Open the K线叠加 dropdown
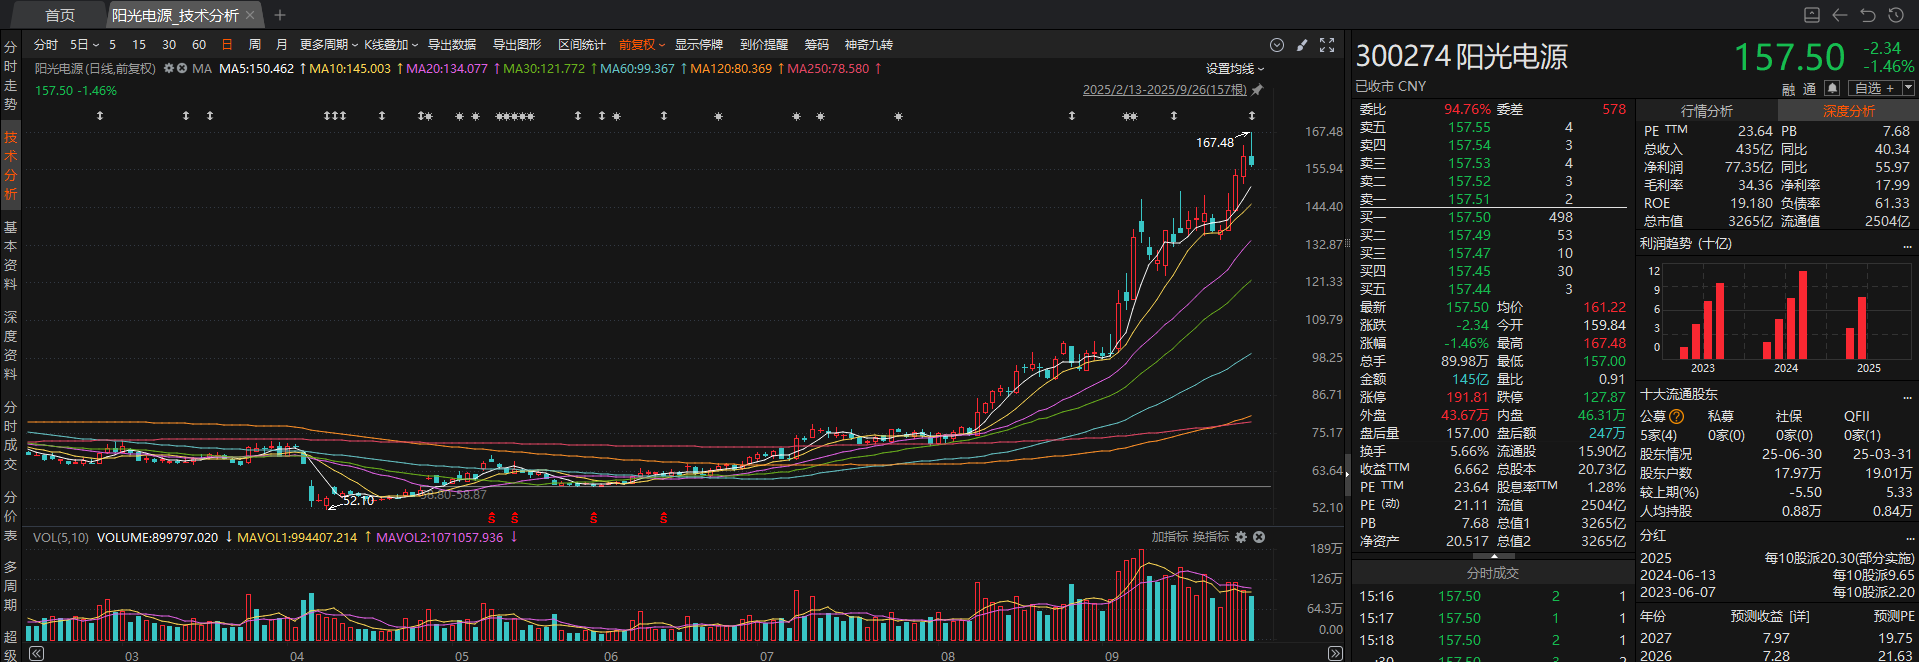This screenshot has width=1919, height=662. [x=391, y=45]
